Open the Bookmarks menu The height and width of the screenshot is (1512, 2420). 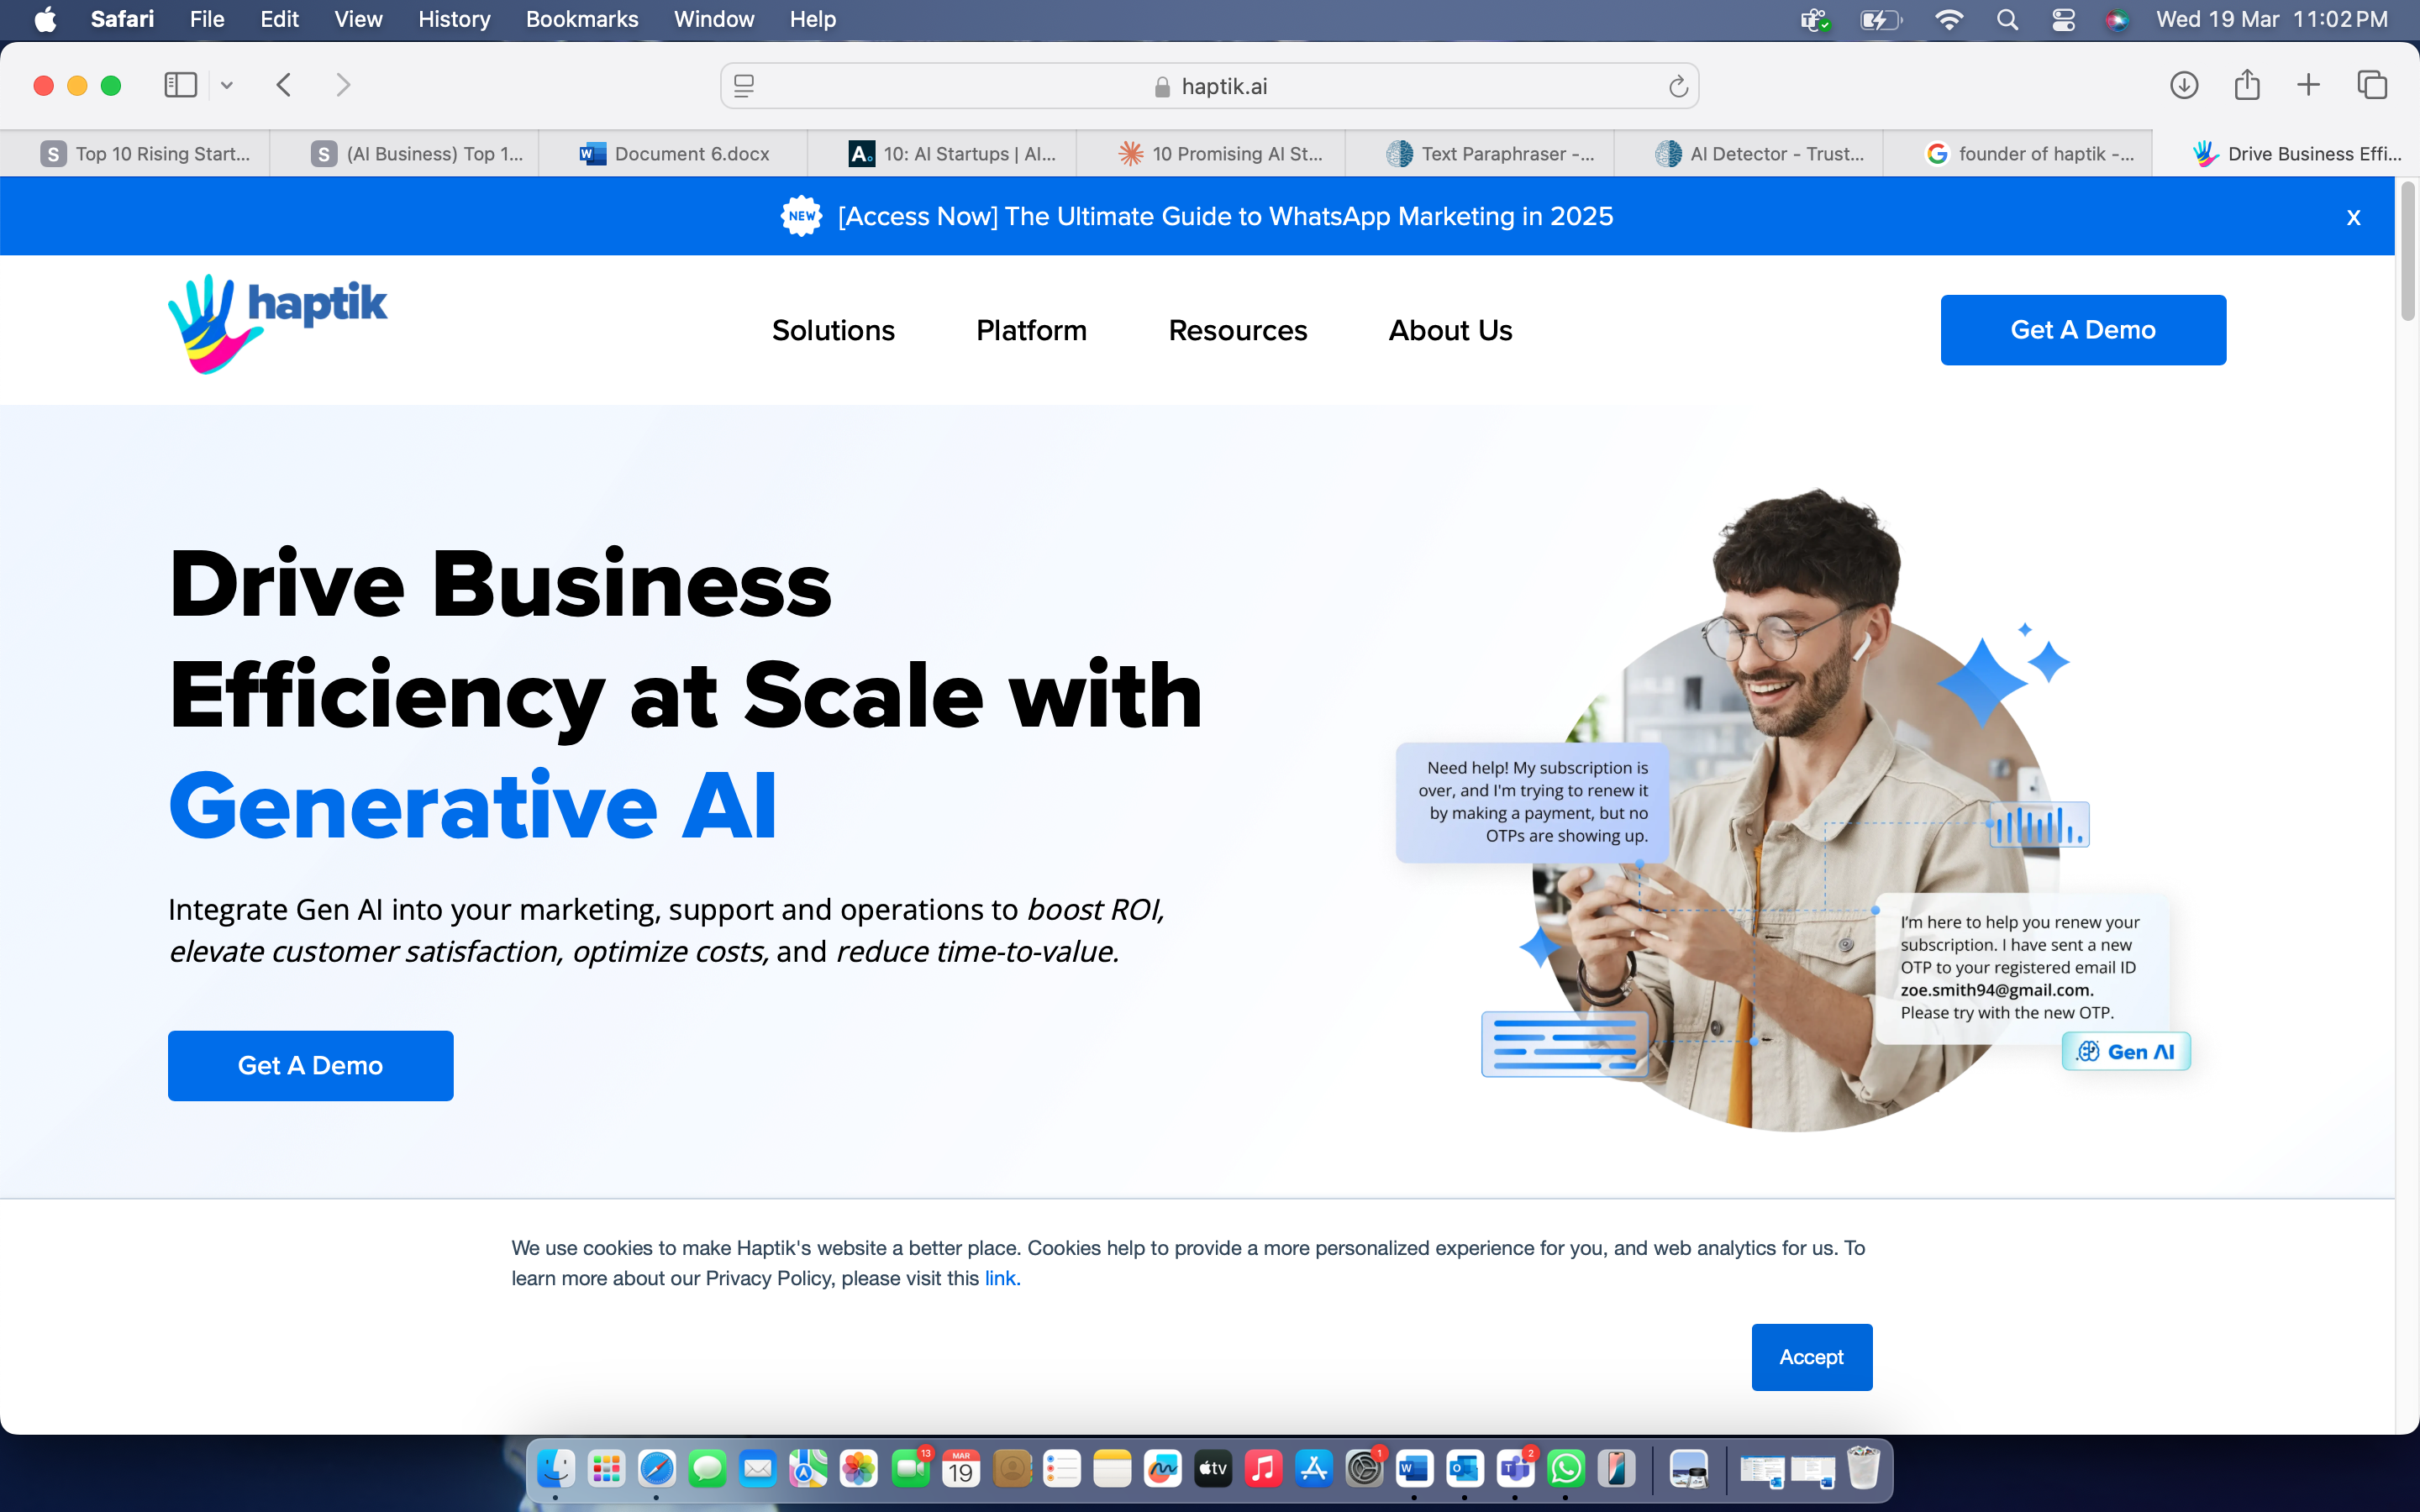point(581,19)
